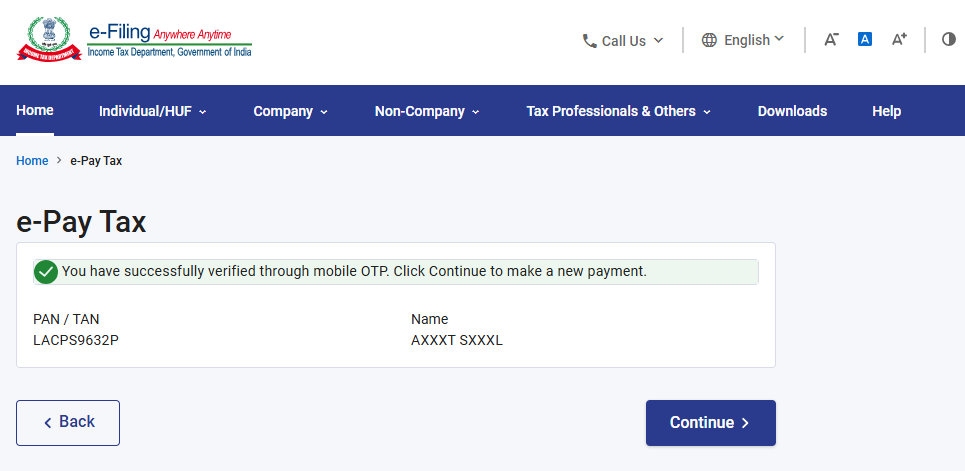
Task: Open Tax Professionals & Others menu
Action: coord(618,111)
